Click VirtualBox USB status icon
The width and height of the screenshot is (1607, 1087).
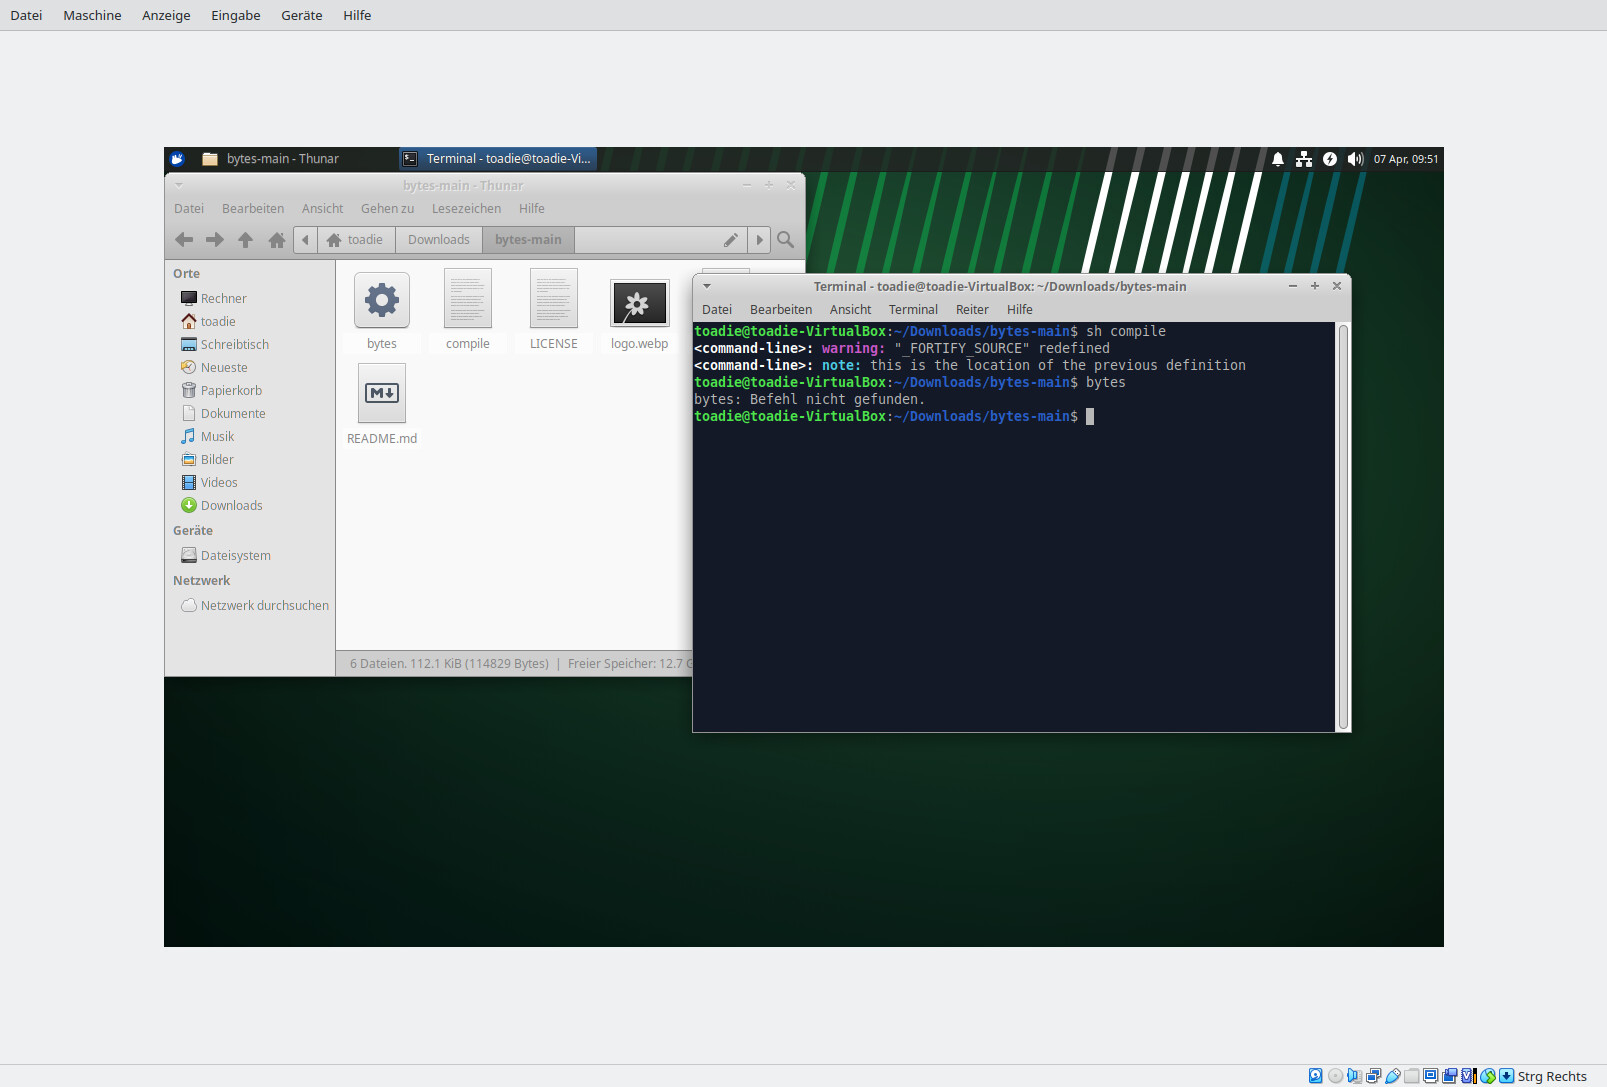pos(1392,1076)
